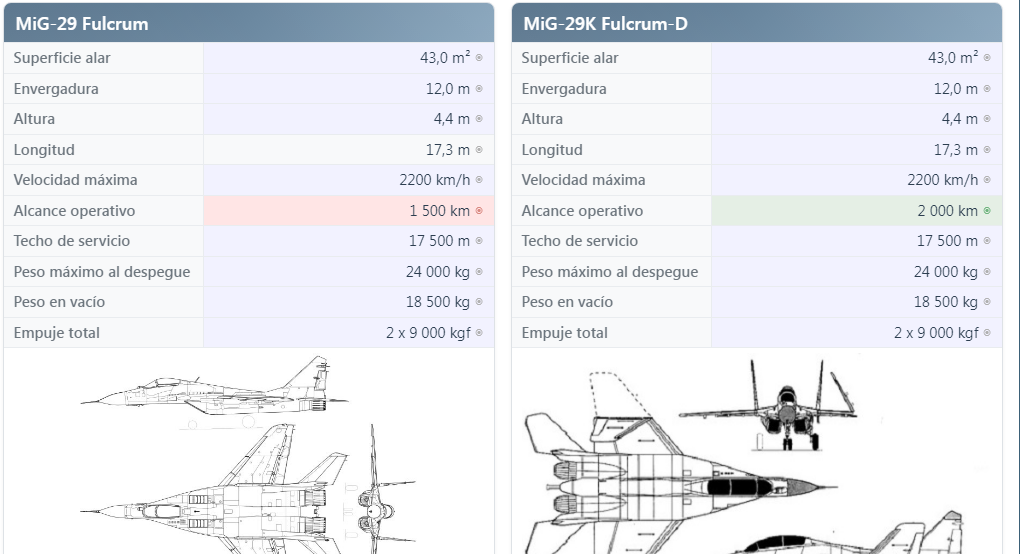Click the dot beside MiG-29K Techo de servicio
Screen dimensions: 1020x554
tap(987, 241)
